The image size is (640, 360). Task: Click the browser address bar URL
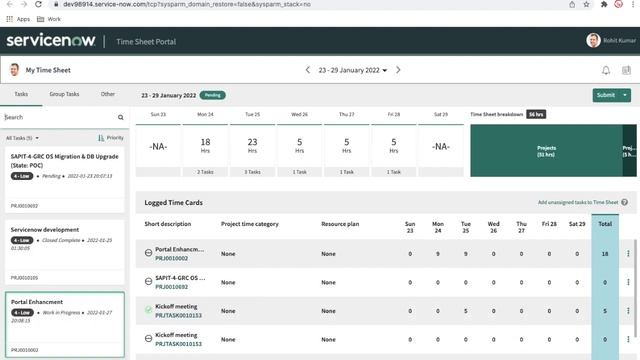pyautogui.click(x=187, y=4)
